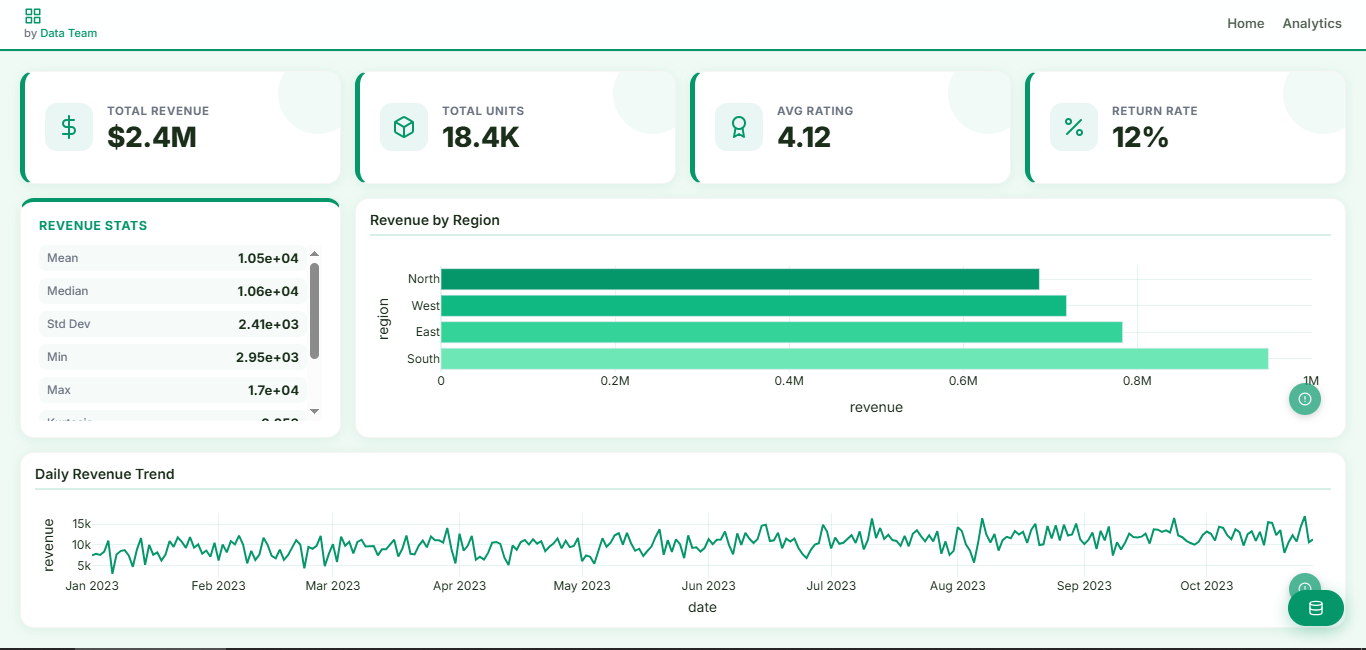The width and height of the screenshot is (1366, 650).
Task: Click the Max row in Revenue Stats
Action: [x=173, y=390]
